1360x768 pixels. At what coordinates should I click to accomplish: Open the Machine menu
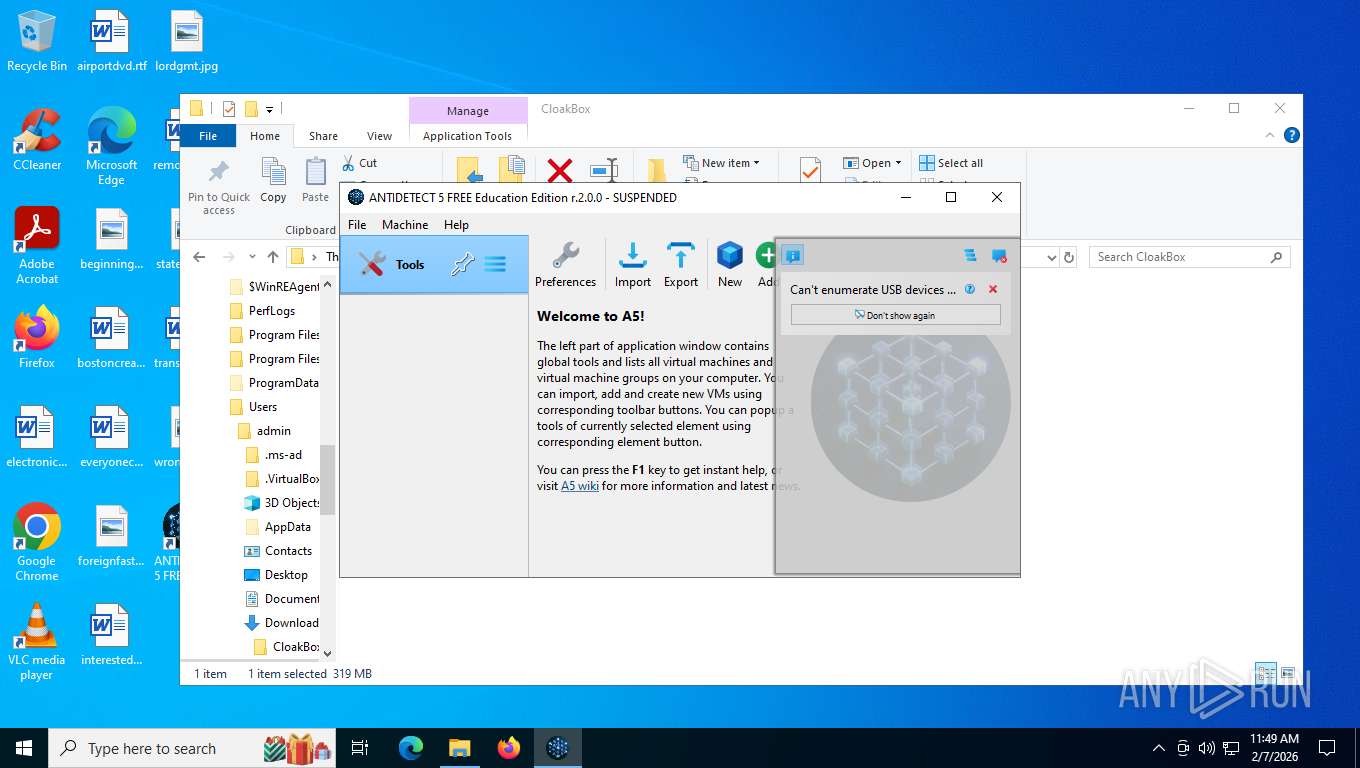pos(405,225)
